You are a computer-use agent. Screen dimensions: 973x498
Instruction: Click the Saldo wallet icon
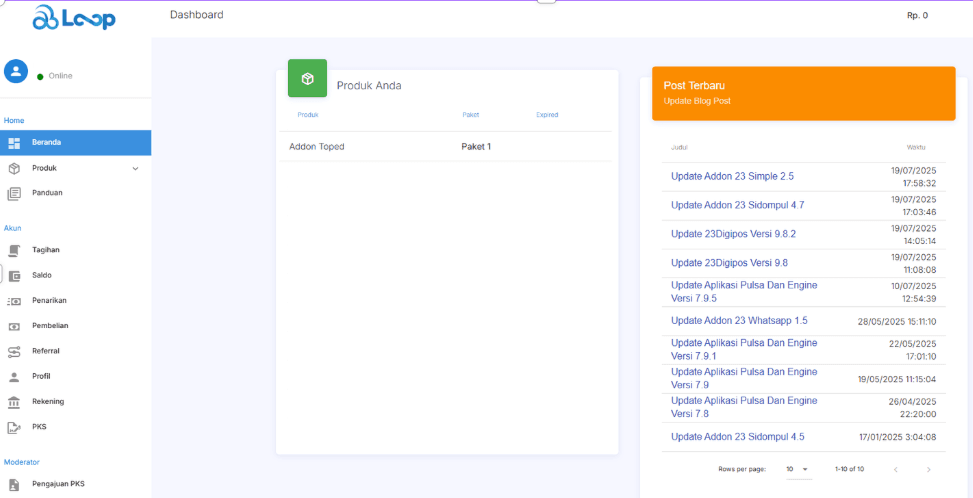[14, 275]
